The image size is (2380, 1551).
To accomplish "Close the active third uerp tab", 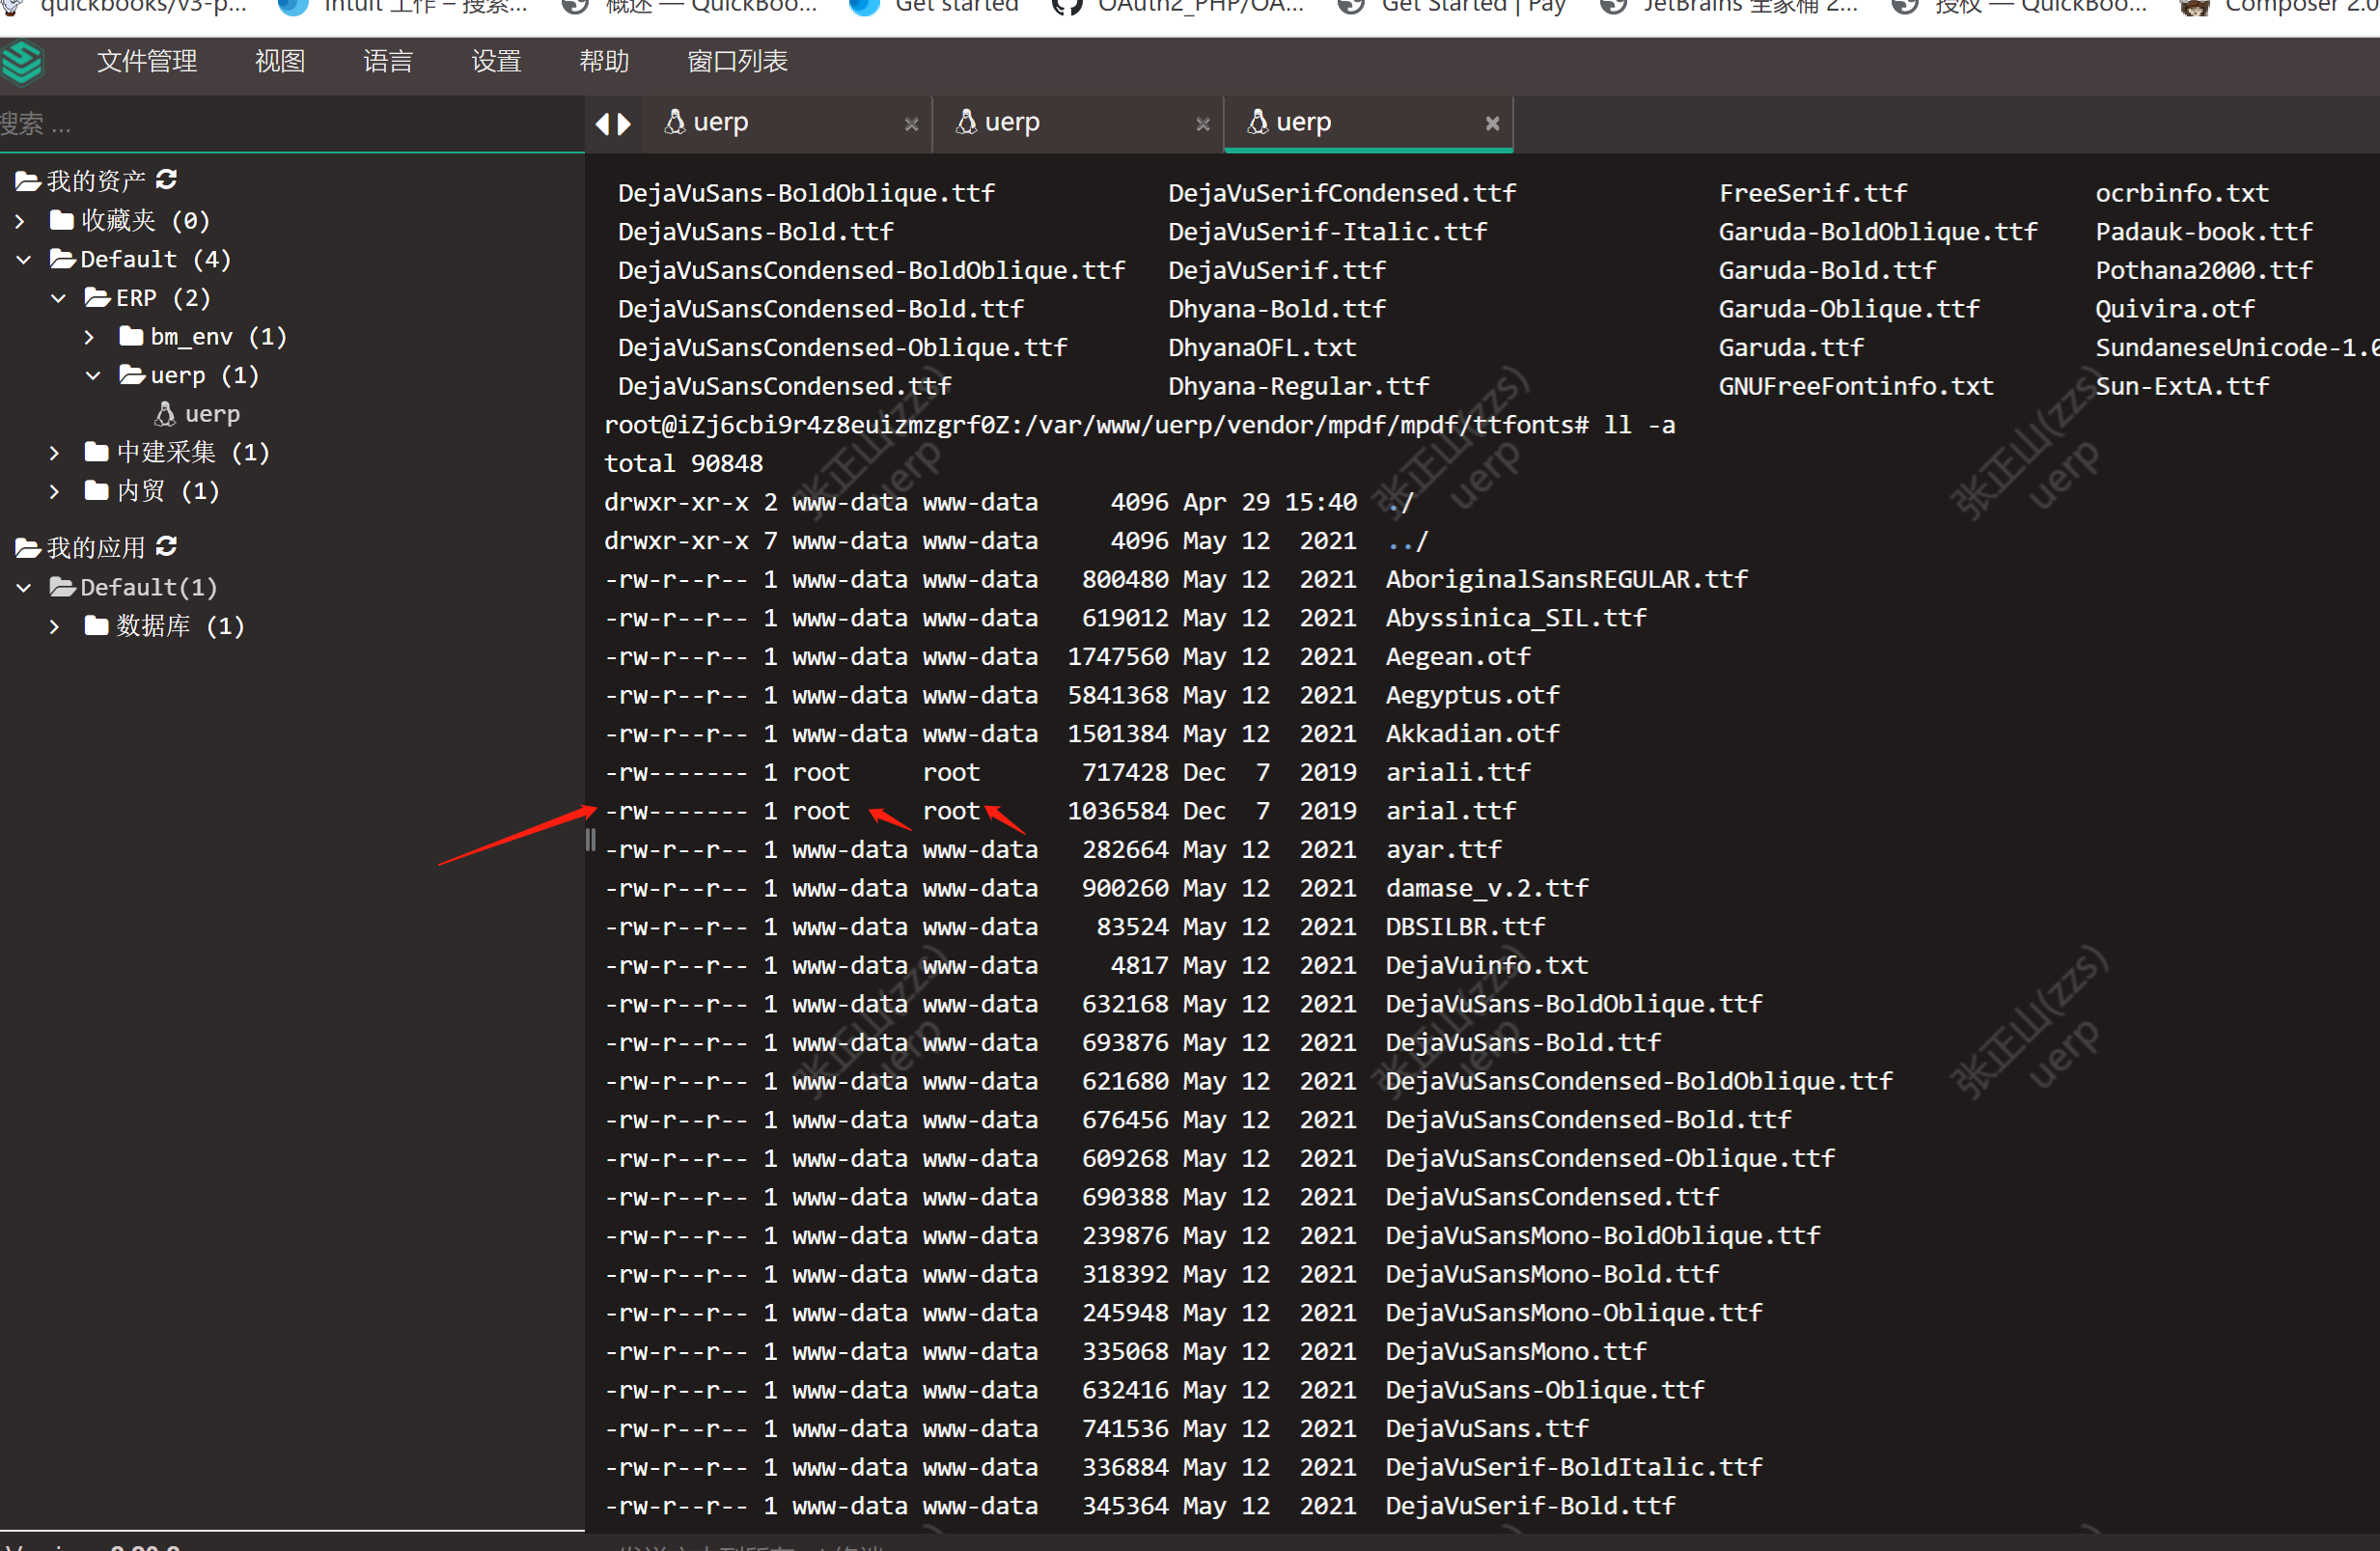I will (1492, 123).
